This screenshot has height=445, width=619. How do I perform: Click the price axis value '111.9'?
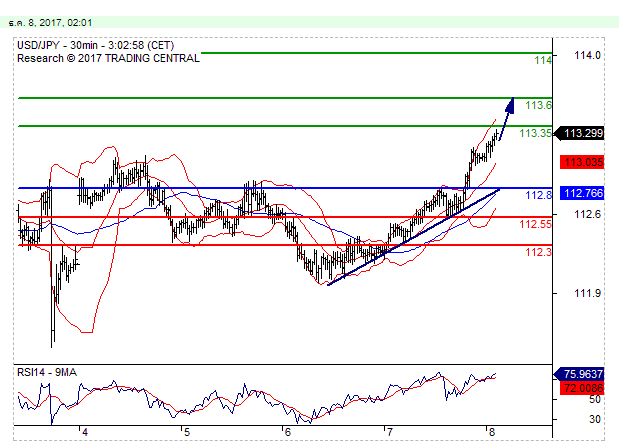coord(587,293)
